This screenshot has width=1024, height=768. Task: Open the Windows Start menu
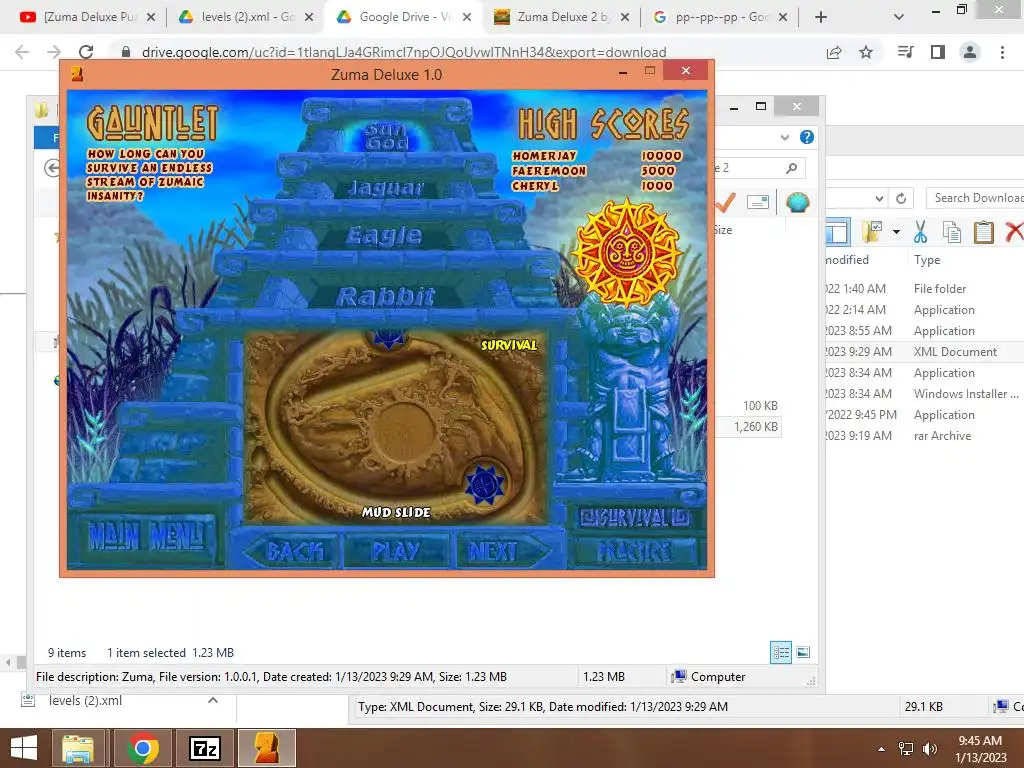click(x=24, y=748)
